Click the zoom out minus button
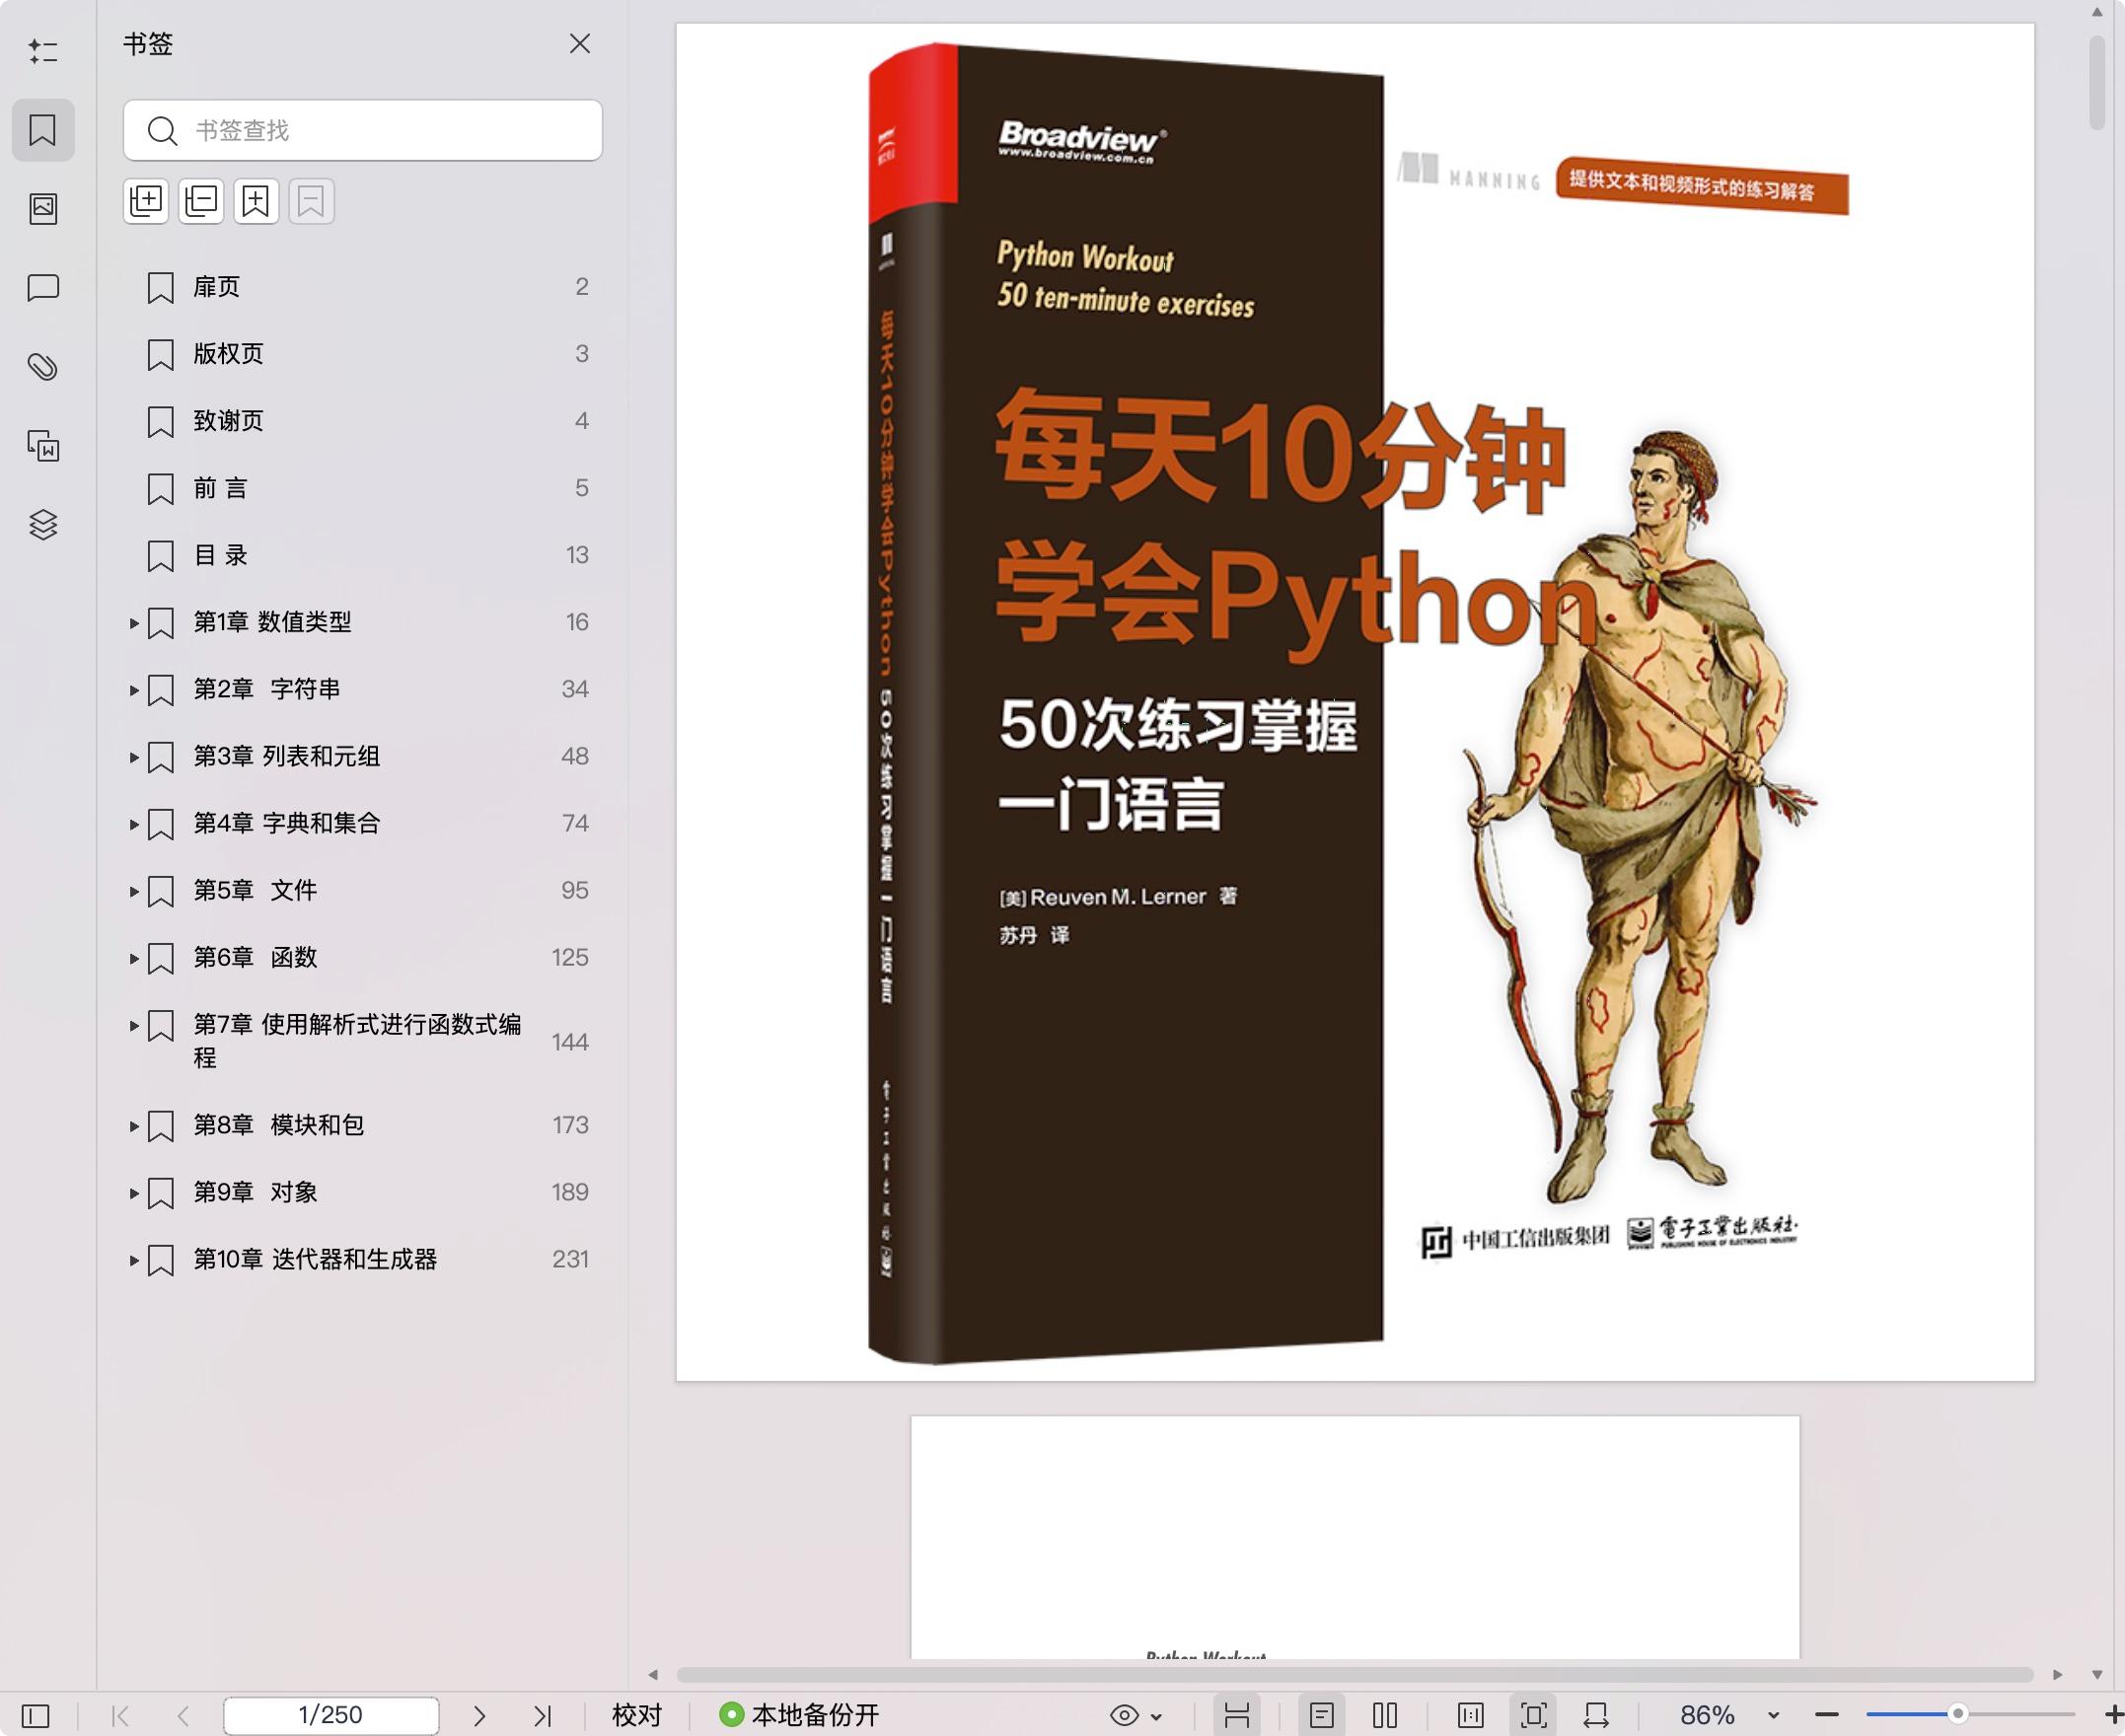The width and height of the screenshot is (2125, 1736). (1827, 1716)
